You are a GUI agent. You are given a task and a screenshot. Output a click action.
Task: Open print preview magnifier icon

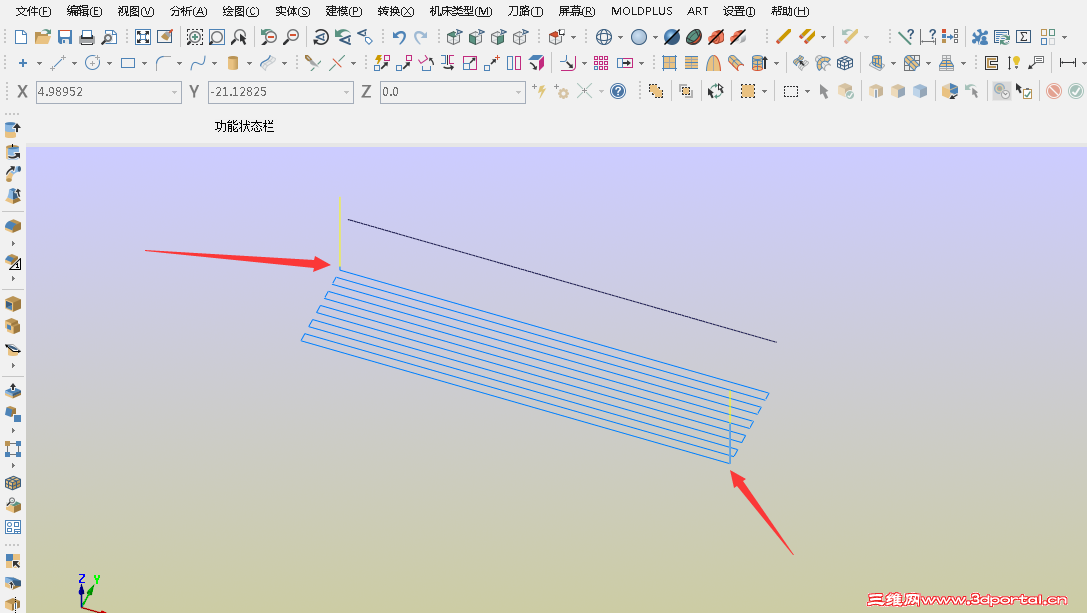pos(109,37)
